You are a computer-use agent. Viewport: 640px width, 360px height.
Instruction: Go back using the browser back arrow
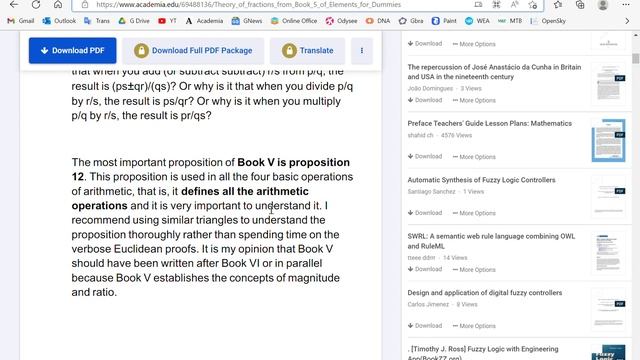pyautogui.click(x=14, y=4)
